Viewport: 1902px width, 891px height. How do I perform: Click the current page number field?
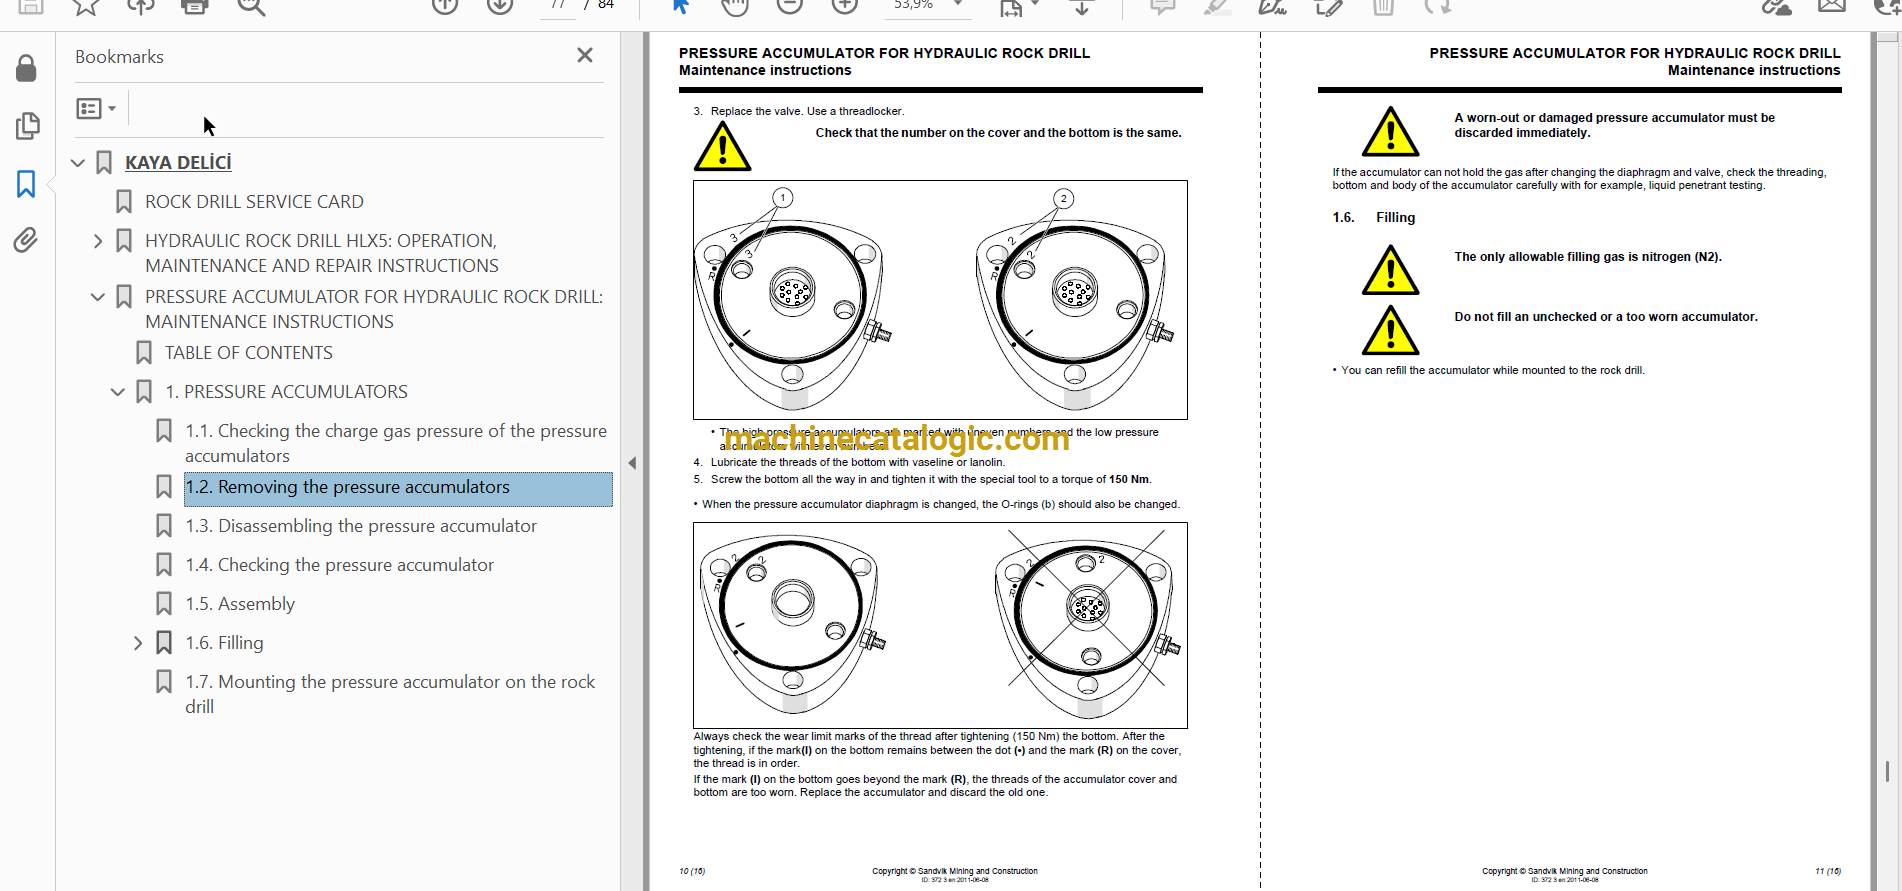tap(558, 6)
